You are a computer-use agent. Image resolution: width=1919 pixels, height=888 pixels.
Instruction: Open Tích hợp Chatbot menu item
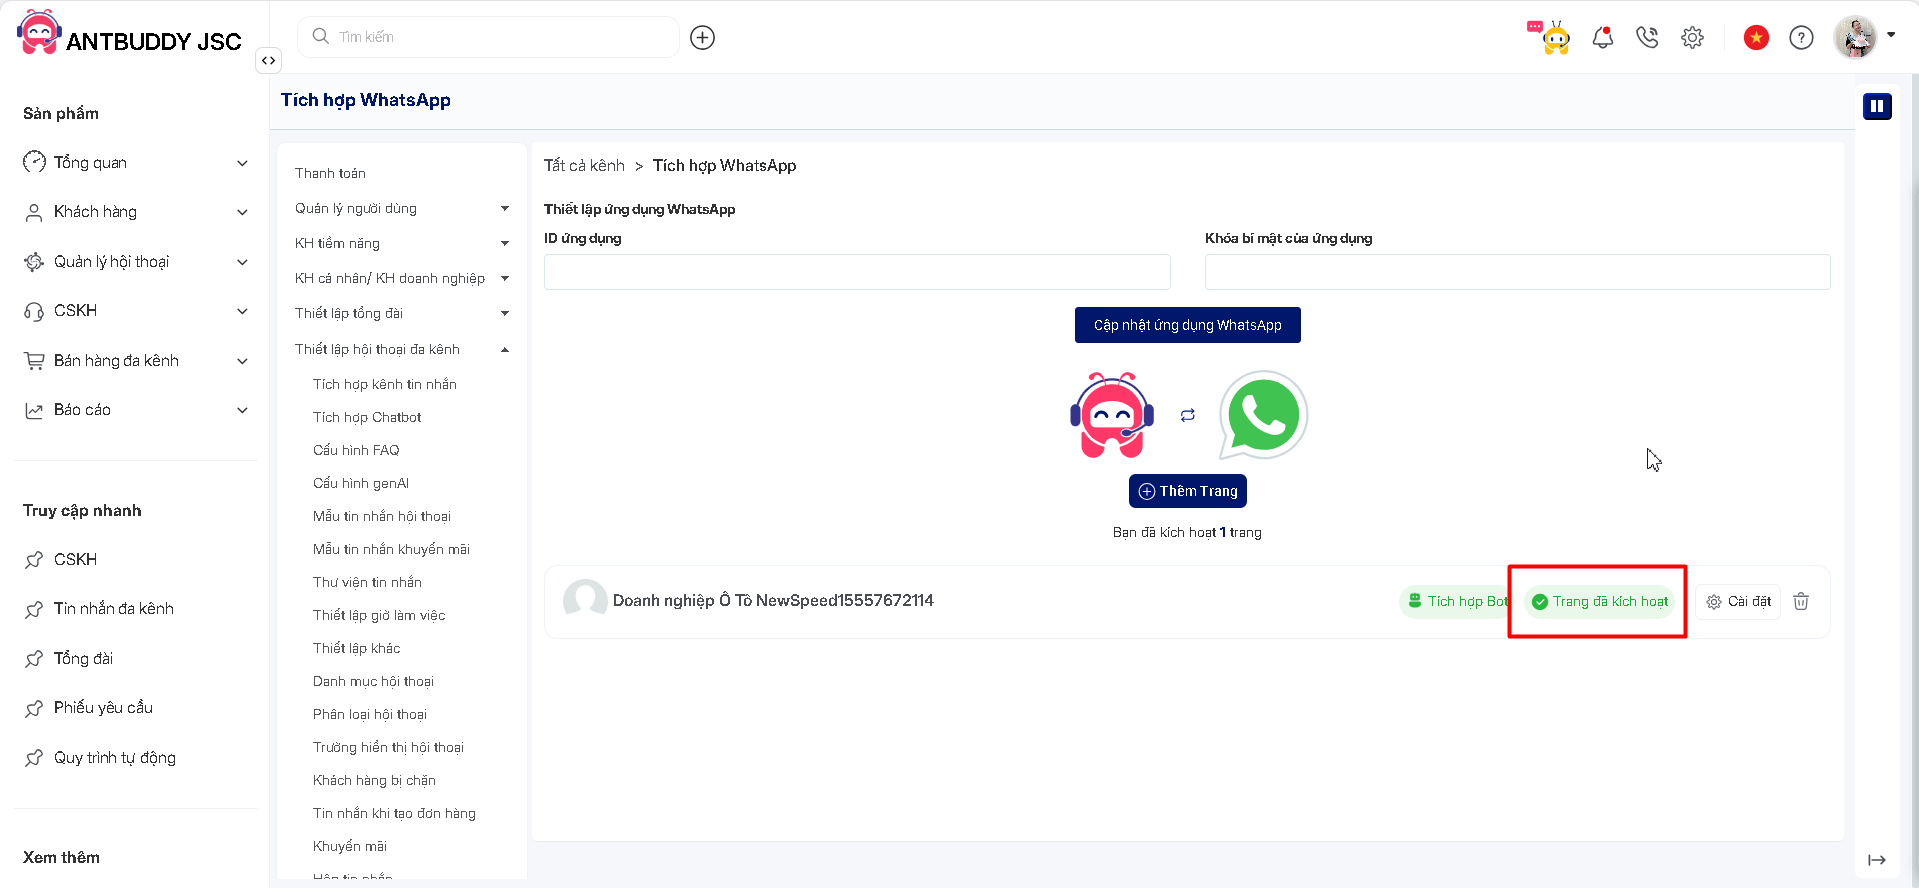(367, 417)
